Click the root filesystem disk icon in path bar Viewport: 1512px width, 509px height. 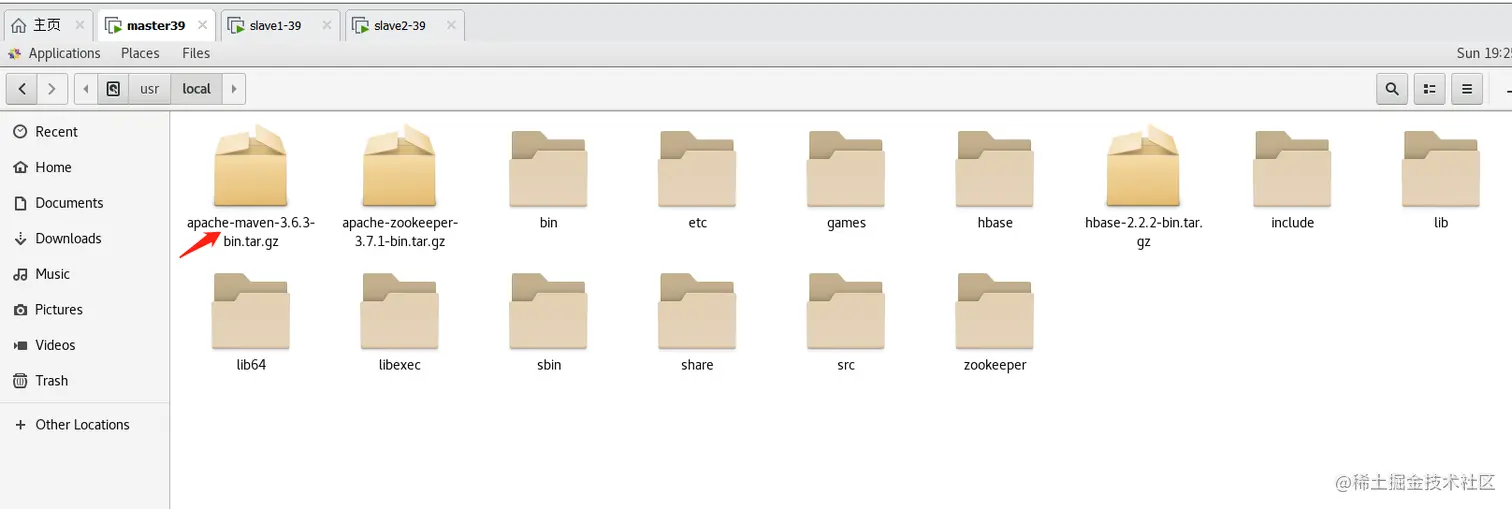click(x=113, y=89)
